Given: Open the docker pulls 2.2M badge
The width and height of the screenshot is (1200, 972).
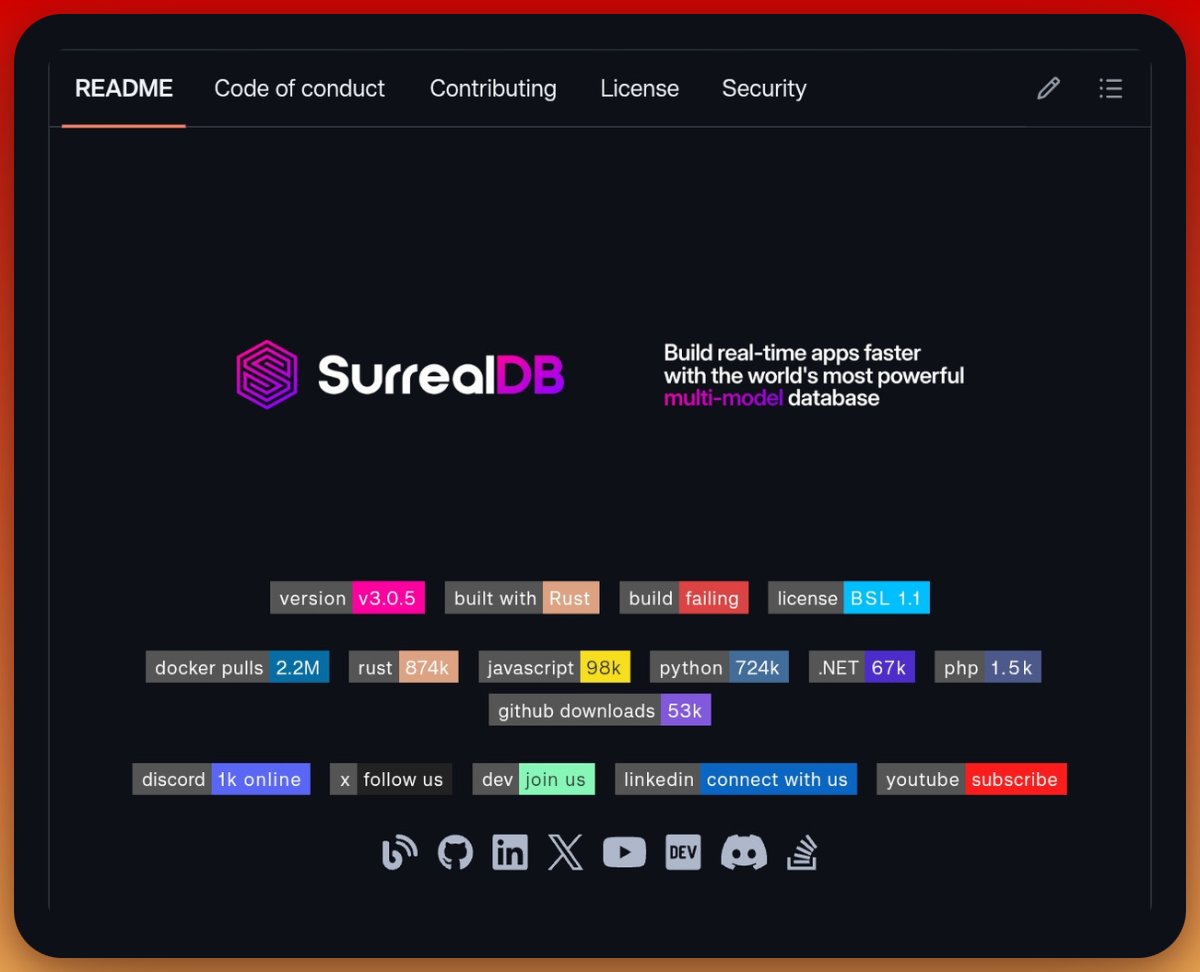Looking at the screenshot, I should pyautogui.click(x=237, y=667).
